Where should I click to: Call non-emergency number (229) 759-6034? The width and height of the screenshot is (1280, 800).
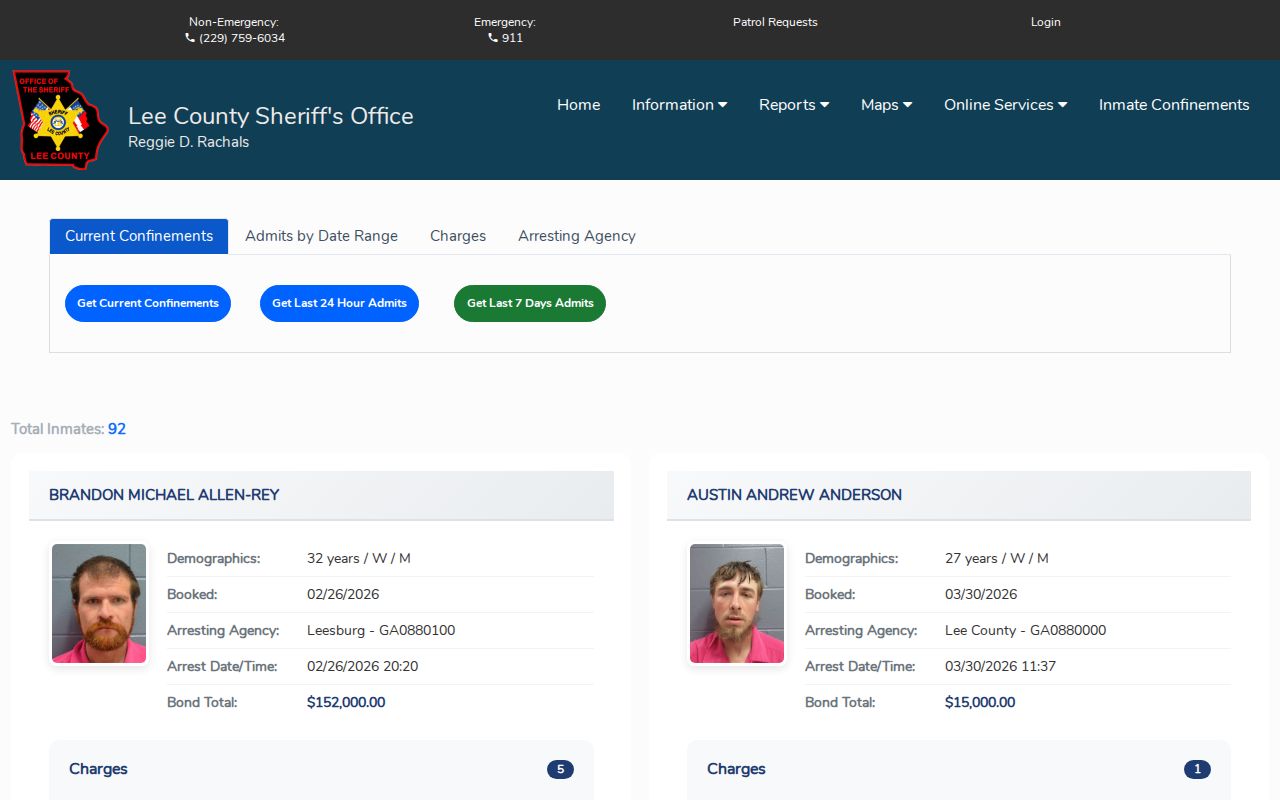(242, 38)
